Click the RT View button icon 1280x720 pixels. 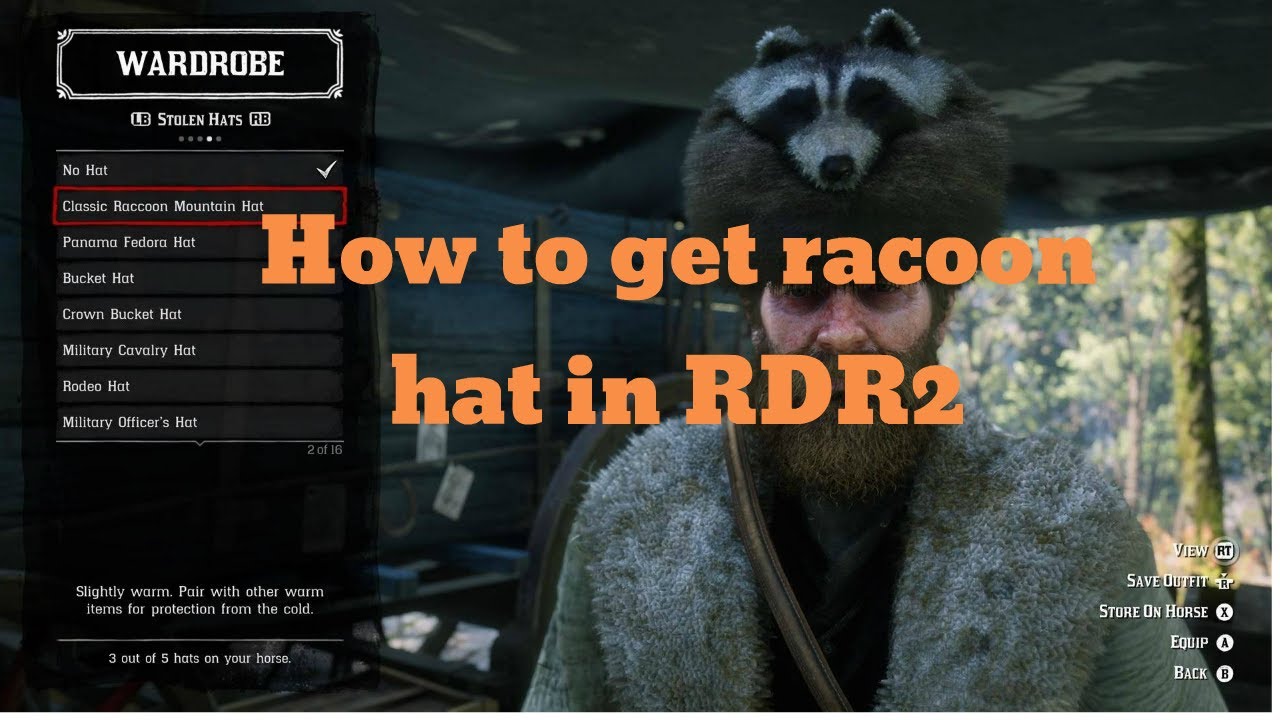[1225, 551]
